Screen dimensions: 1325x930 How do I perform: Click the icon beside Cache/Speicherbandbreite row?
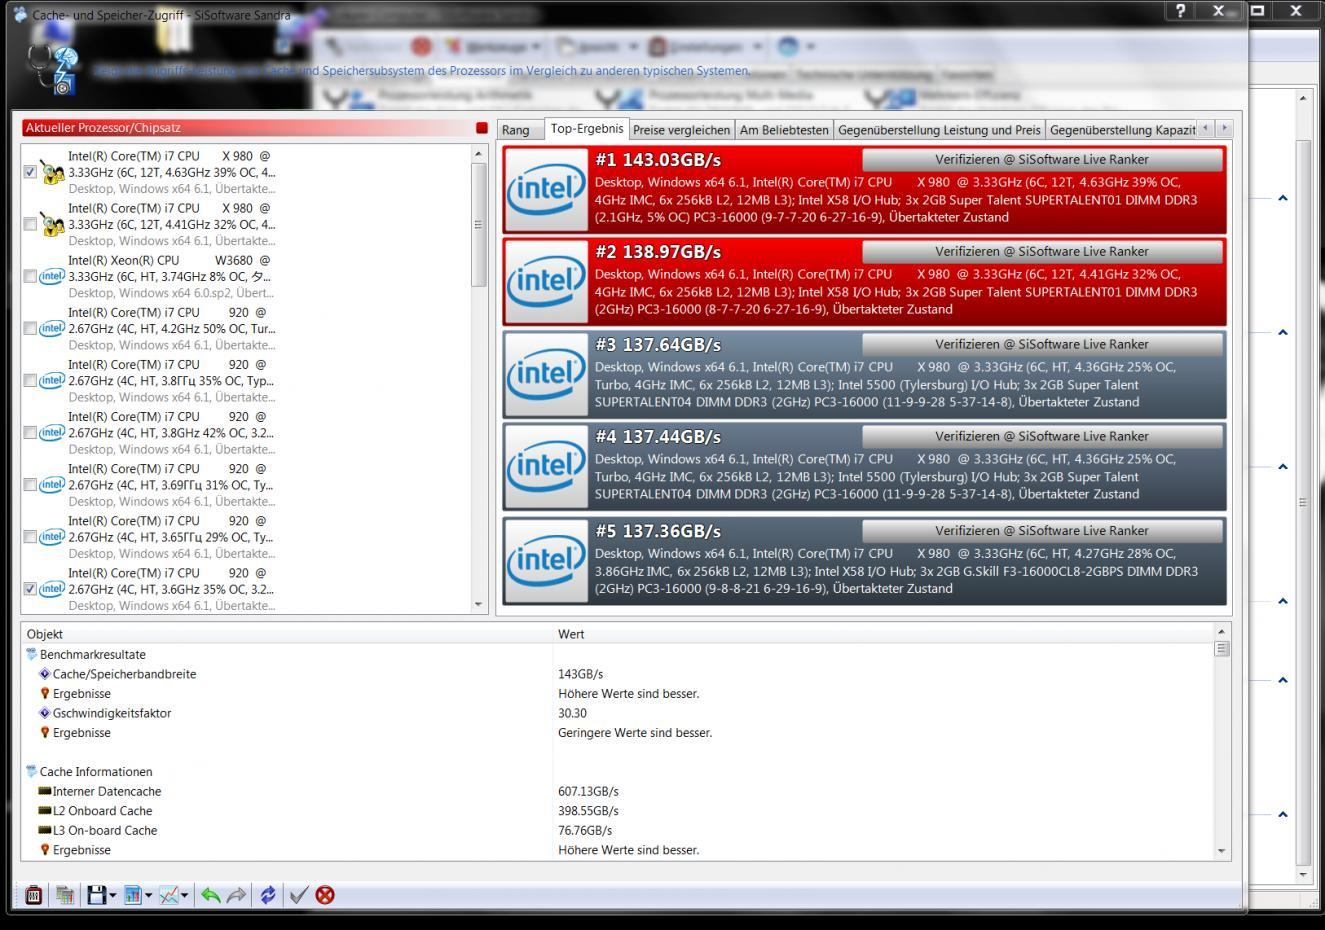click(x=44, y=674)
